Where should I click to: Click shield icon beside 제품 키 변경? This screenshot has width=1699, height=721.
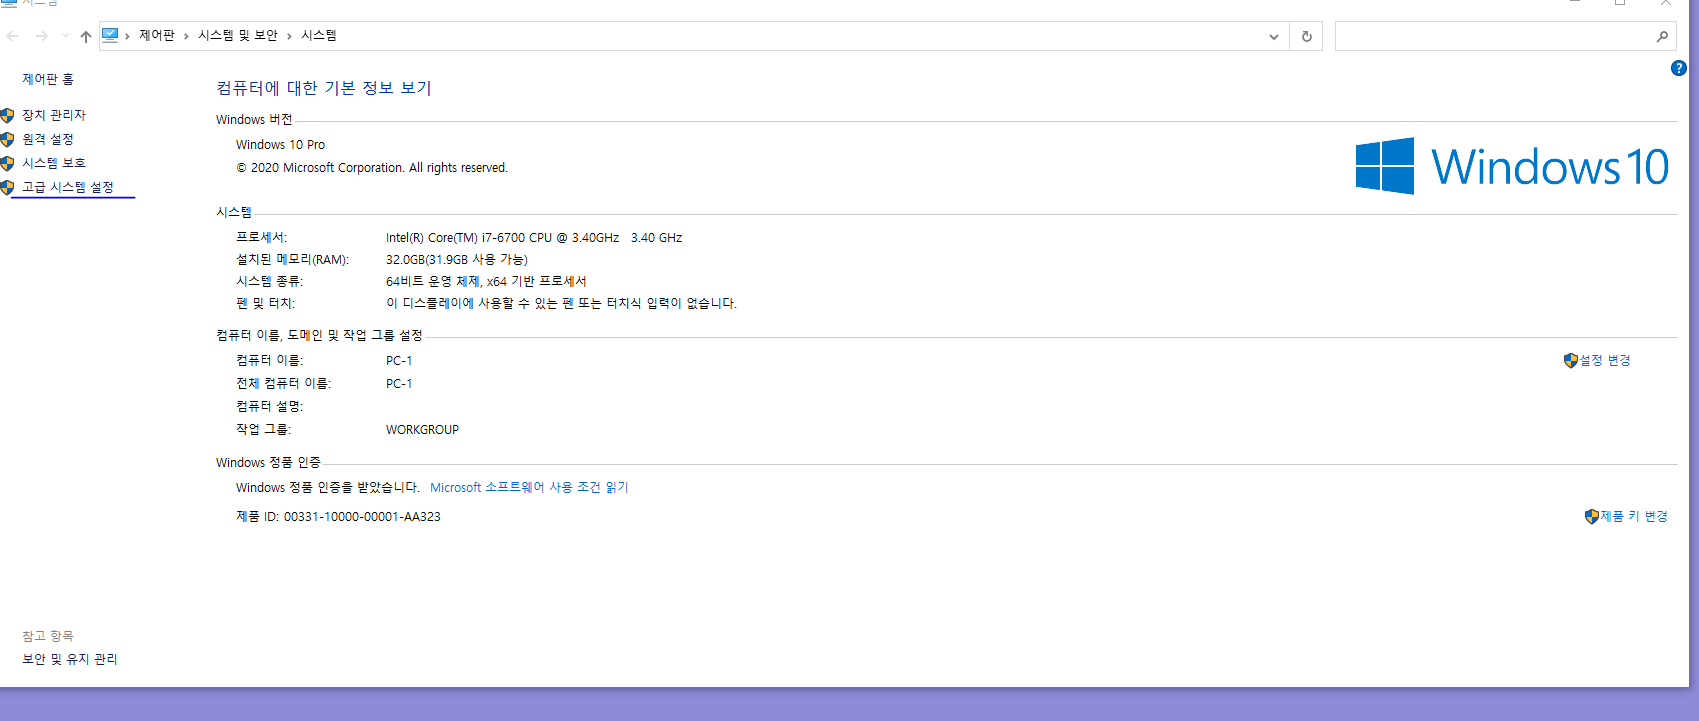(1592, 516)
